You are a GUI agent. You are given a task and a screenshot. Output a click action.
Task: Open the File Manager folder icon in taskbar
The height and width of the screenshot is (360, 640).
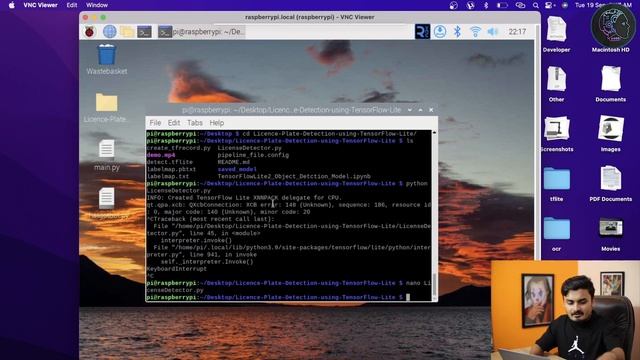pos(127,31)
